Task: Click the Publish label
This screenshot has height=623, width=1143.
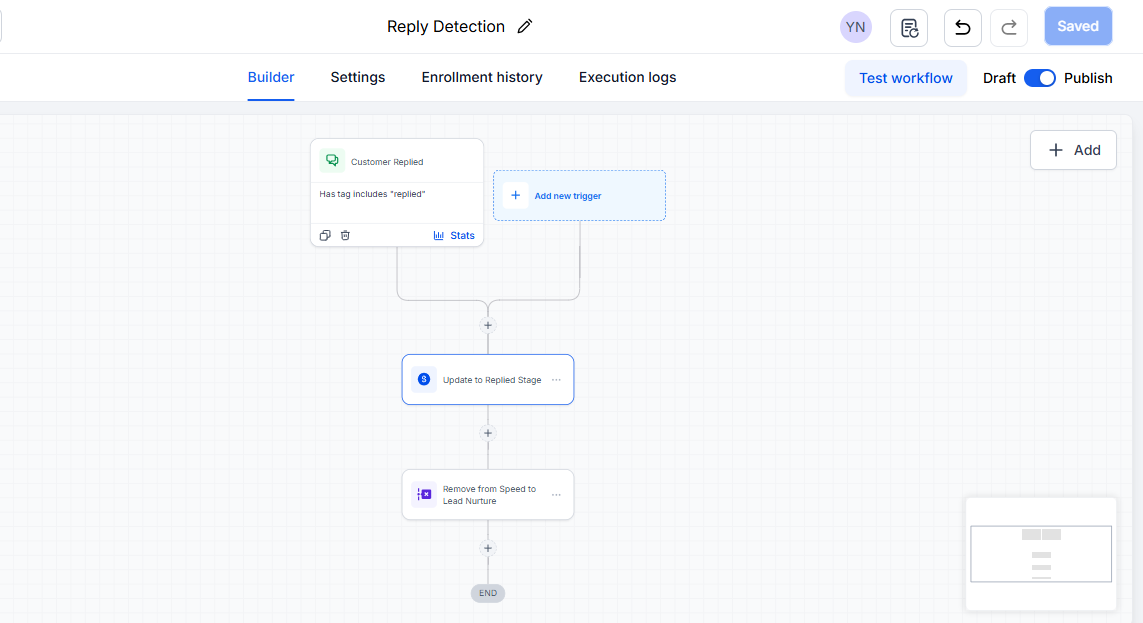Action: (1088, 78)
